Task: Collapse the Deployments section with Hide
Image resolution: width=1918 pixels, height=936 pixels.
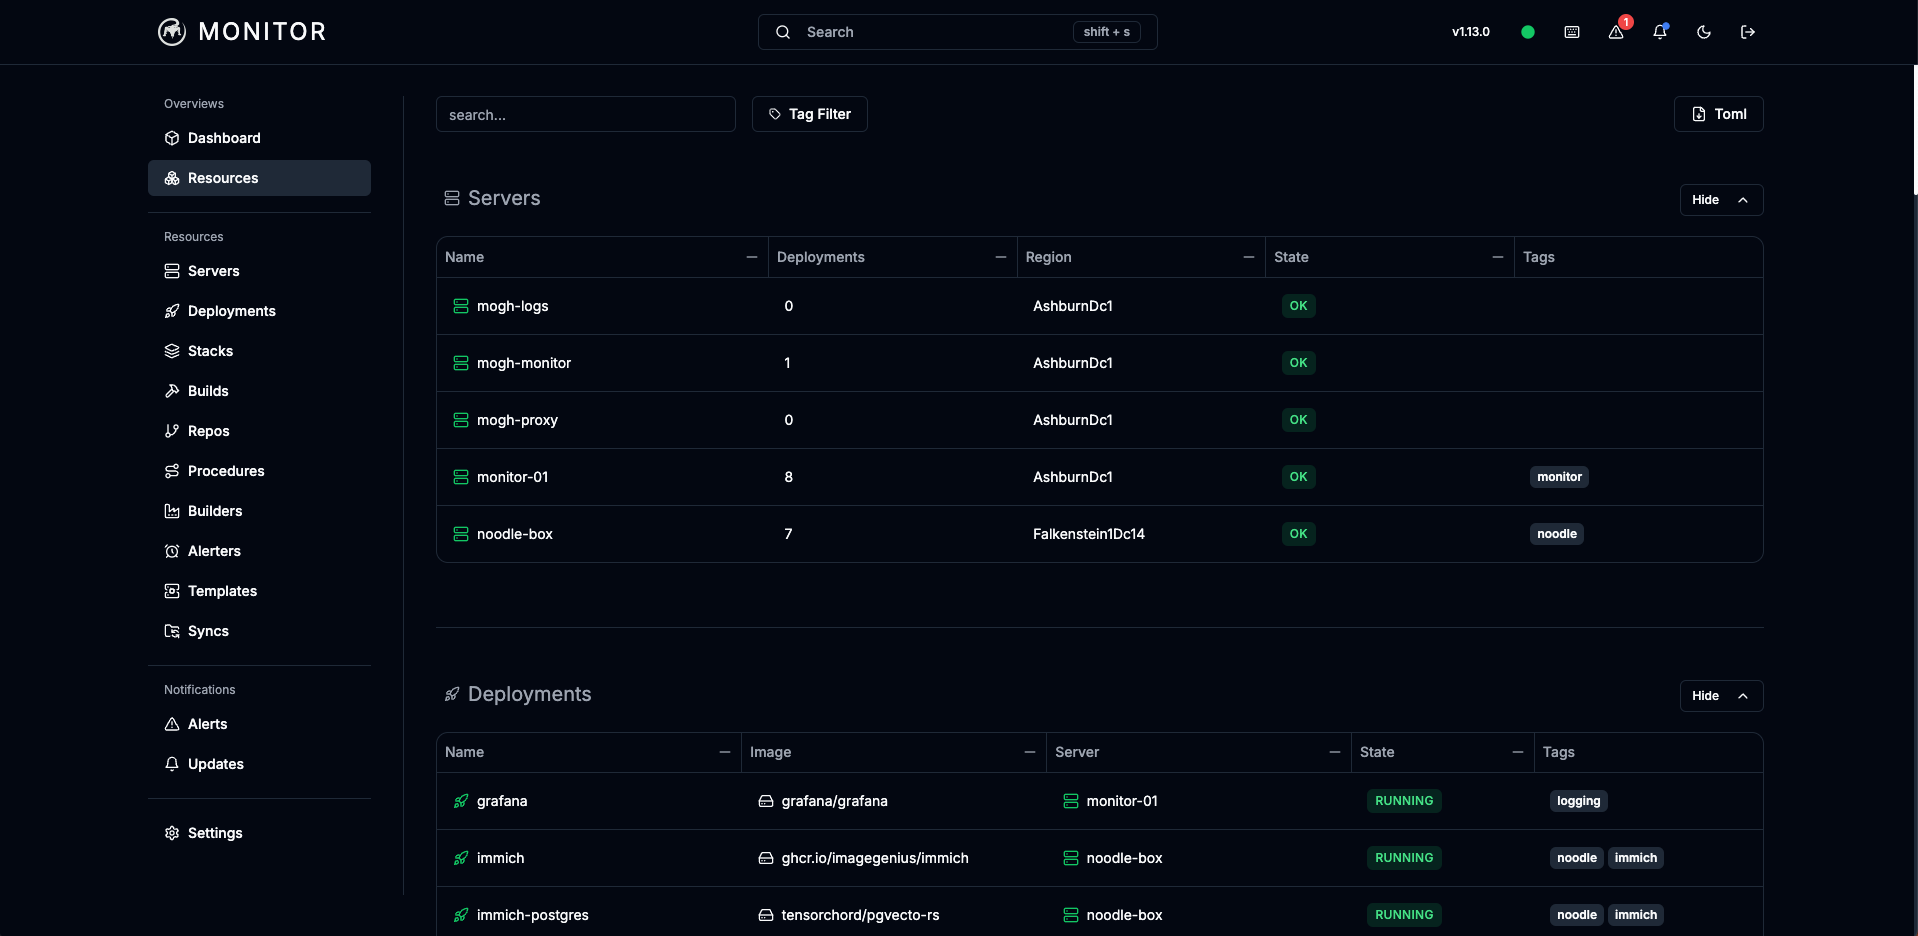Action: [1722, 696]
